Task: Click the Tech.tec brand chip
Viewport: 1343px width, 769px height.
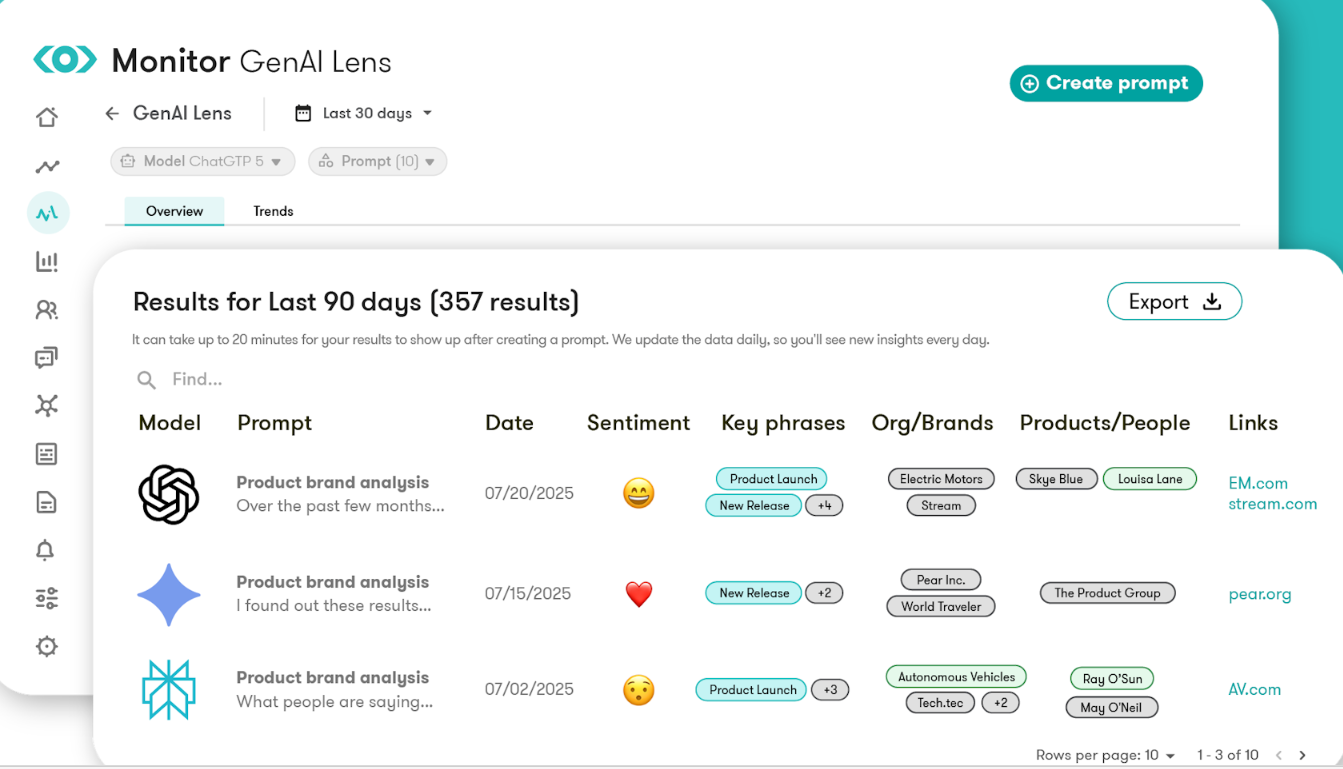Action: coord(940,703)
